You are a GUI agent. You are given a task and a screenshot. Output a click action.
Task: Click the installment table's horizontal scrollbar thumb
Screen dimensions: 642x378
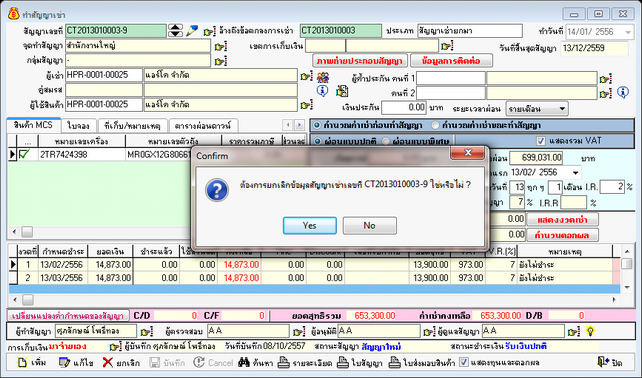(27, 300)
